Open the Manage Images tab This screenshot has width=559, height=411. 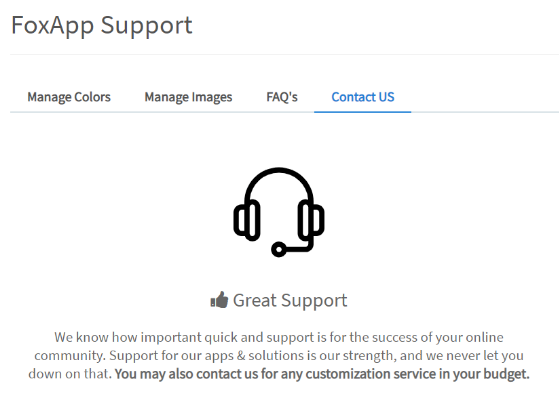188,97
